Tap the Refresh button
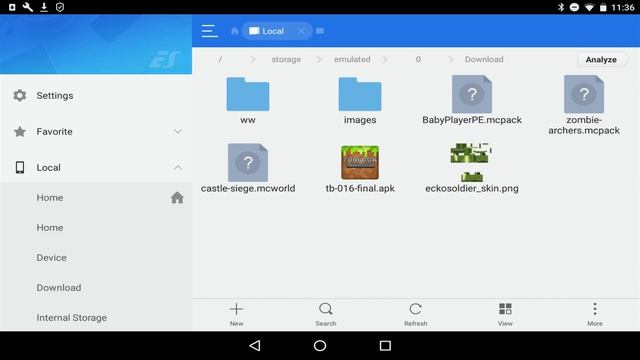 pyautogui.click(x=416, y=313)
